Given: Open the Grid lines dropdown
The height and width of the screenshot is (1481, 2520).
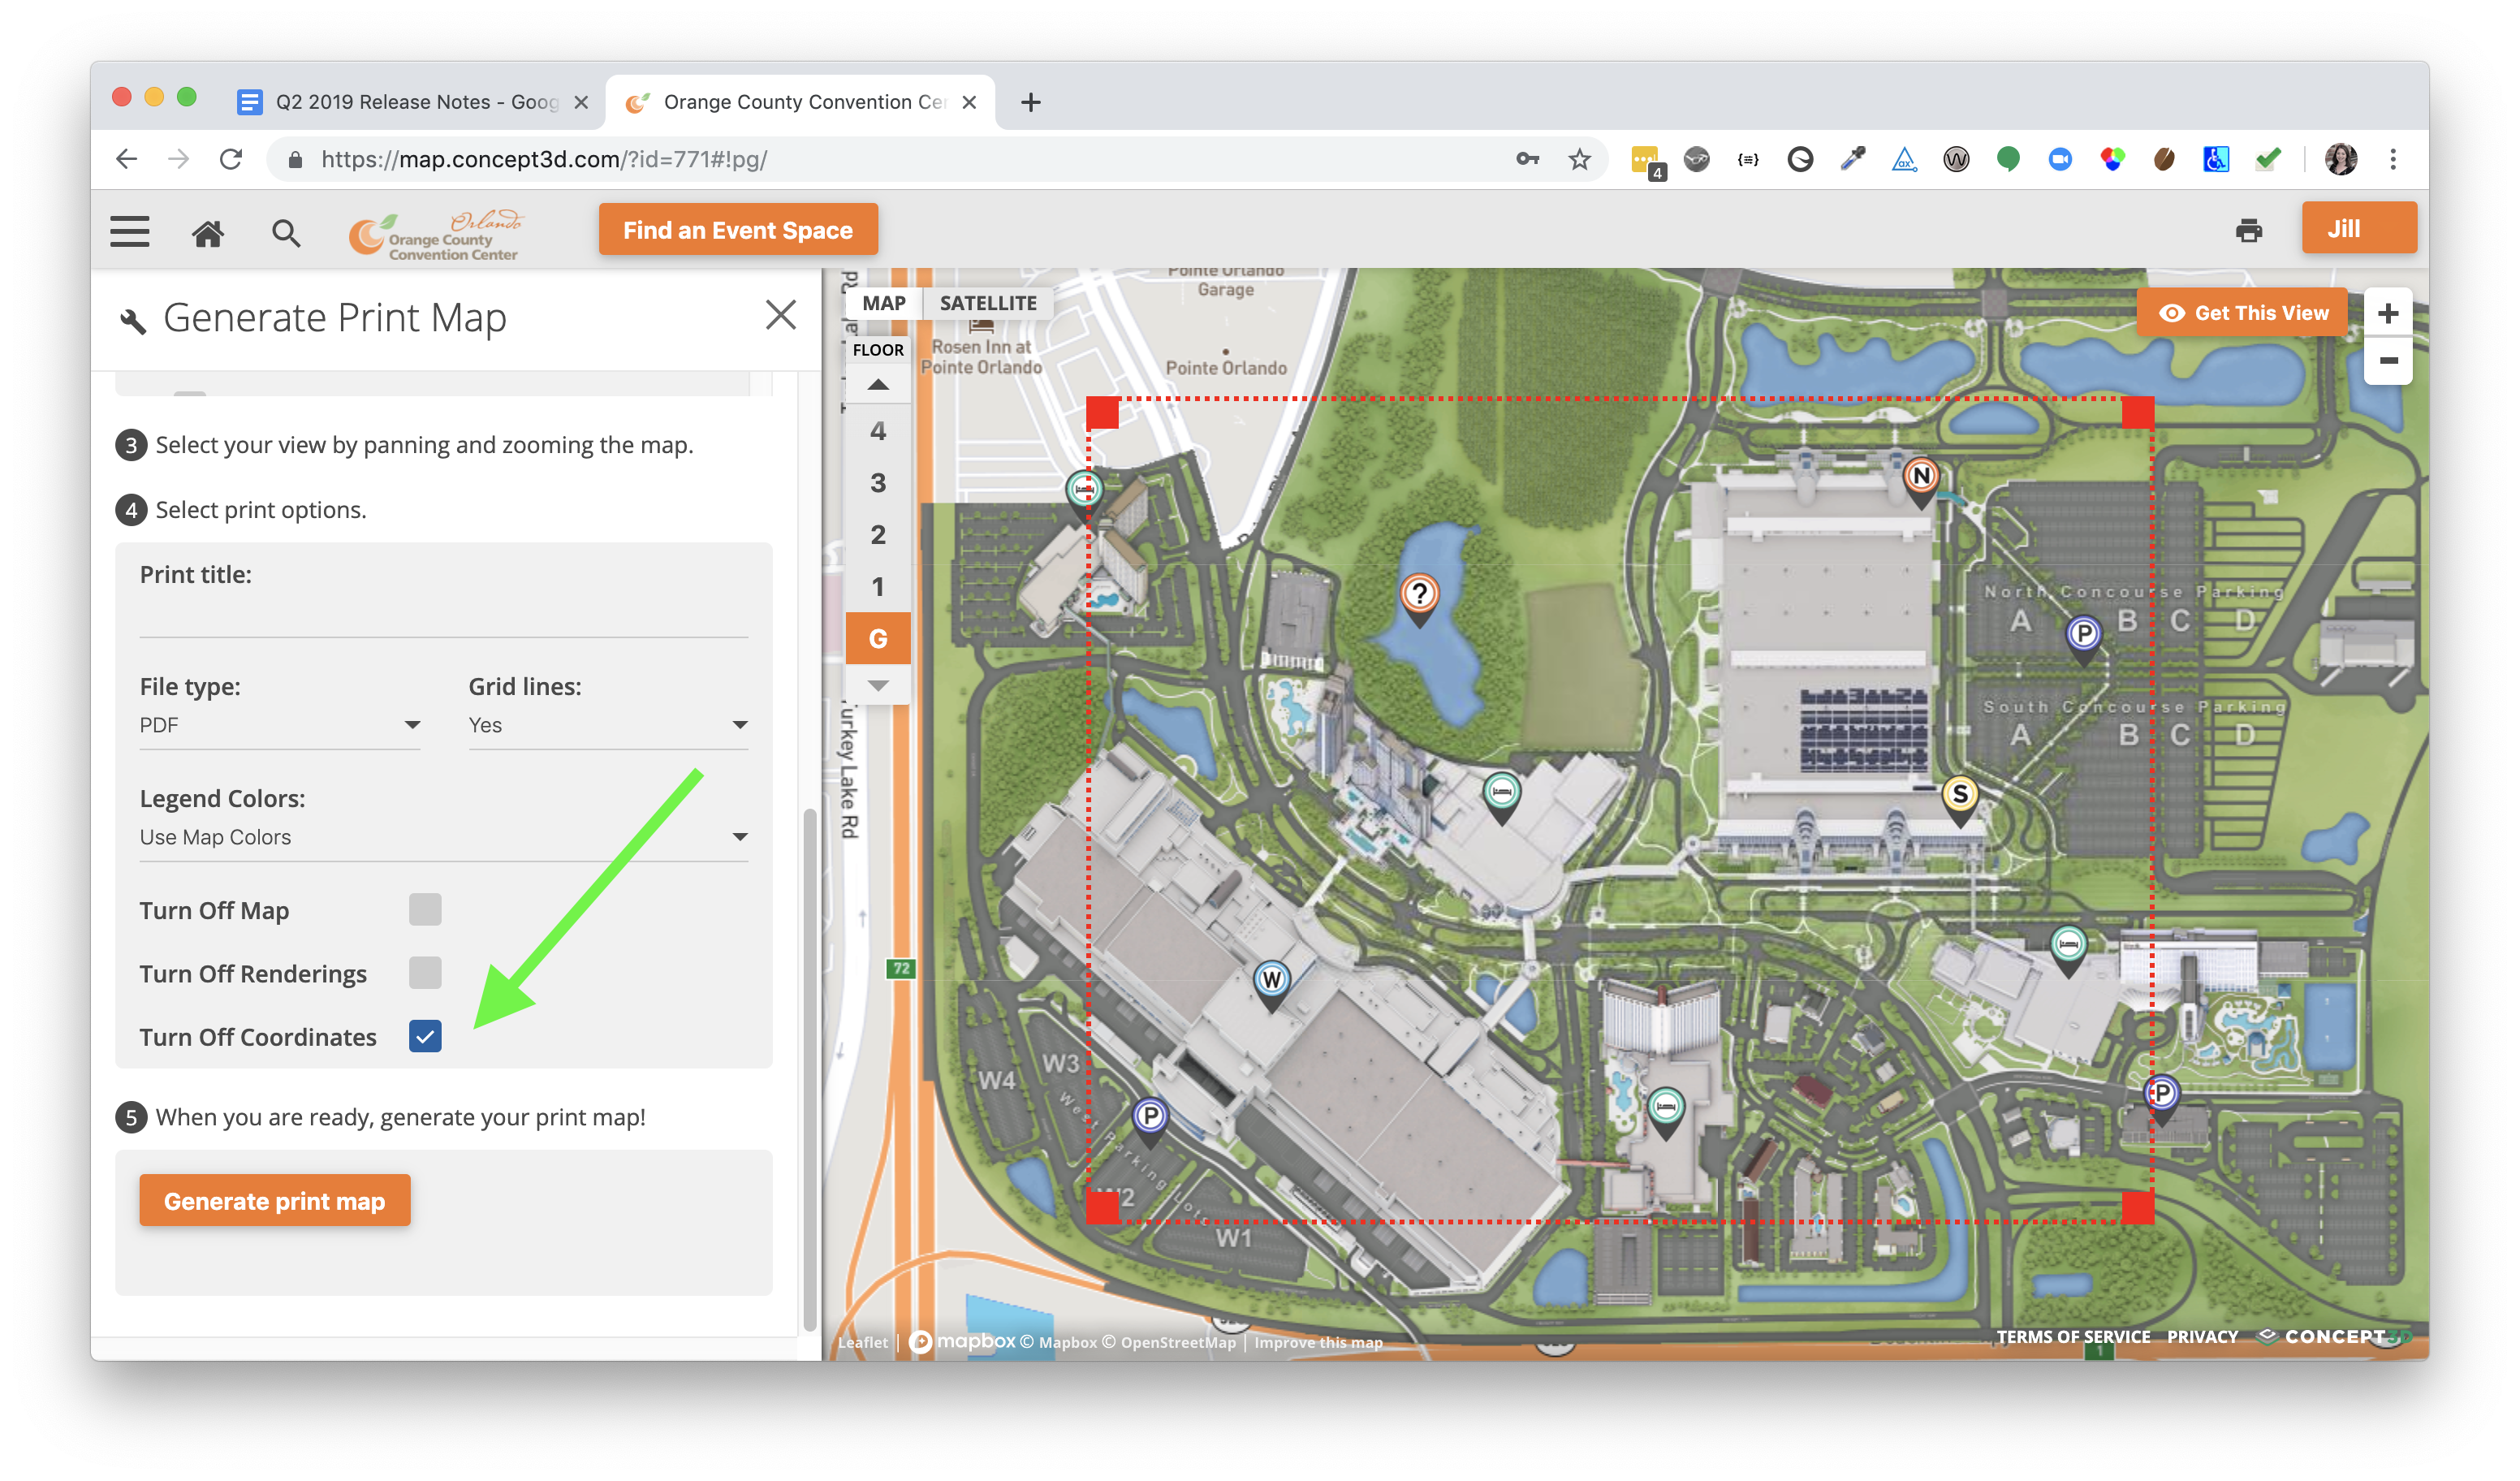Looking at the screenshot, I should (x=608, y=726).
